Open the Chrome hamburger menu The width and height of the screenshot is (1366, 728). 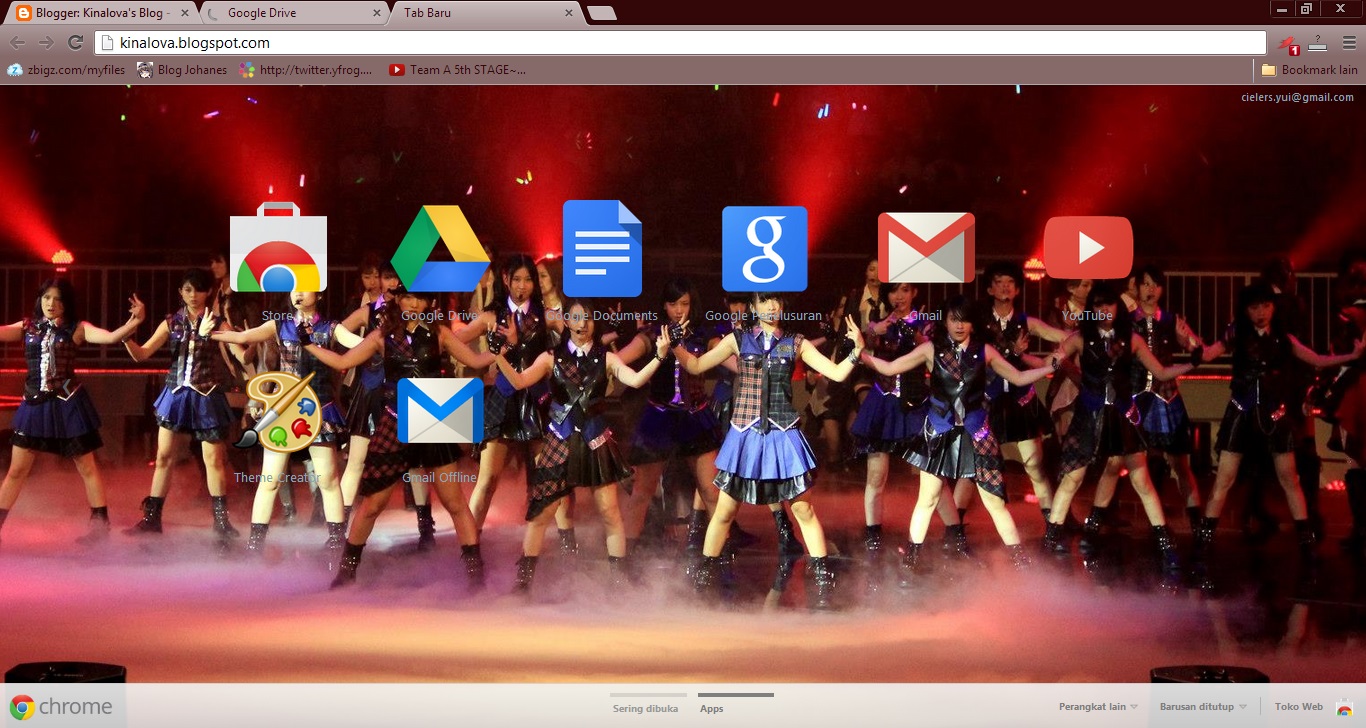coord(1349,42)
